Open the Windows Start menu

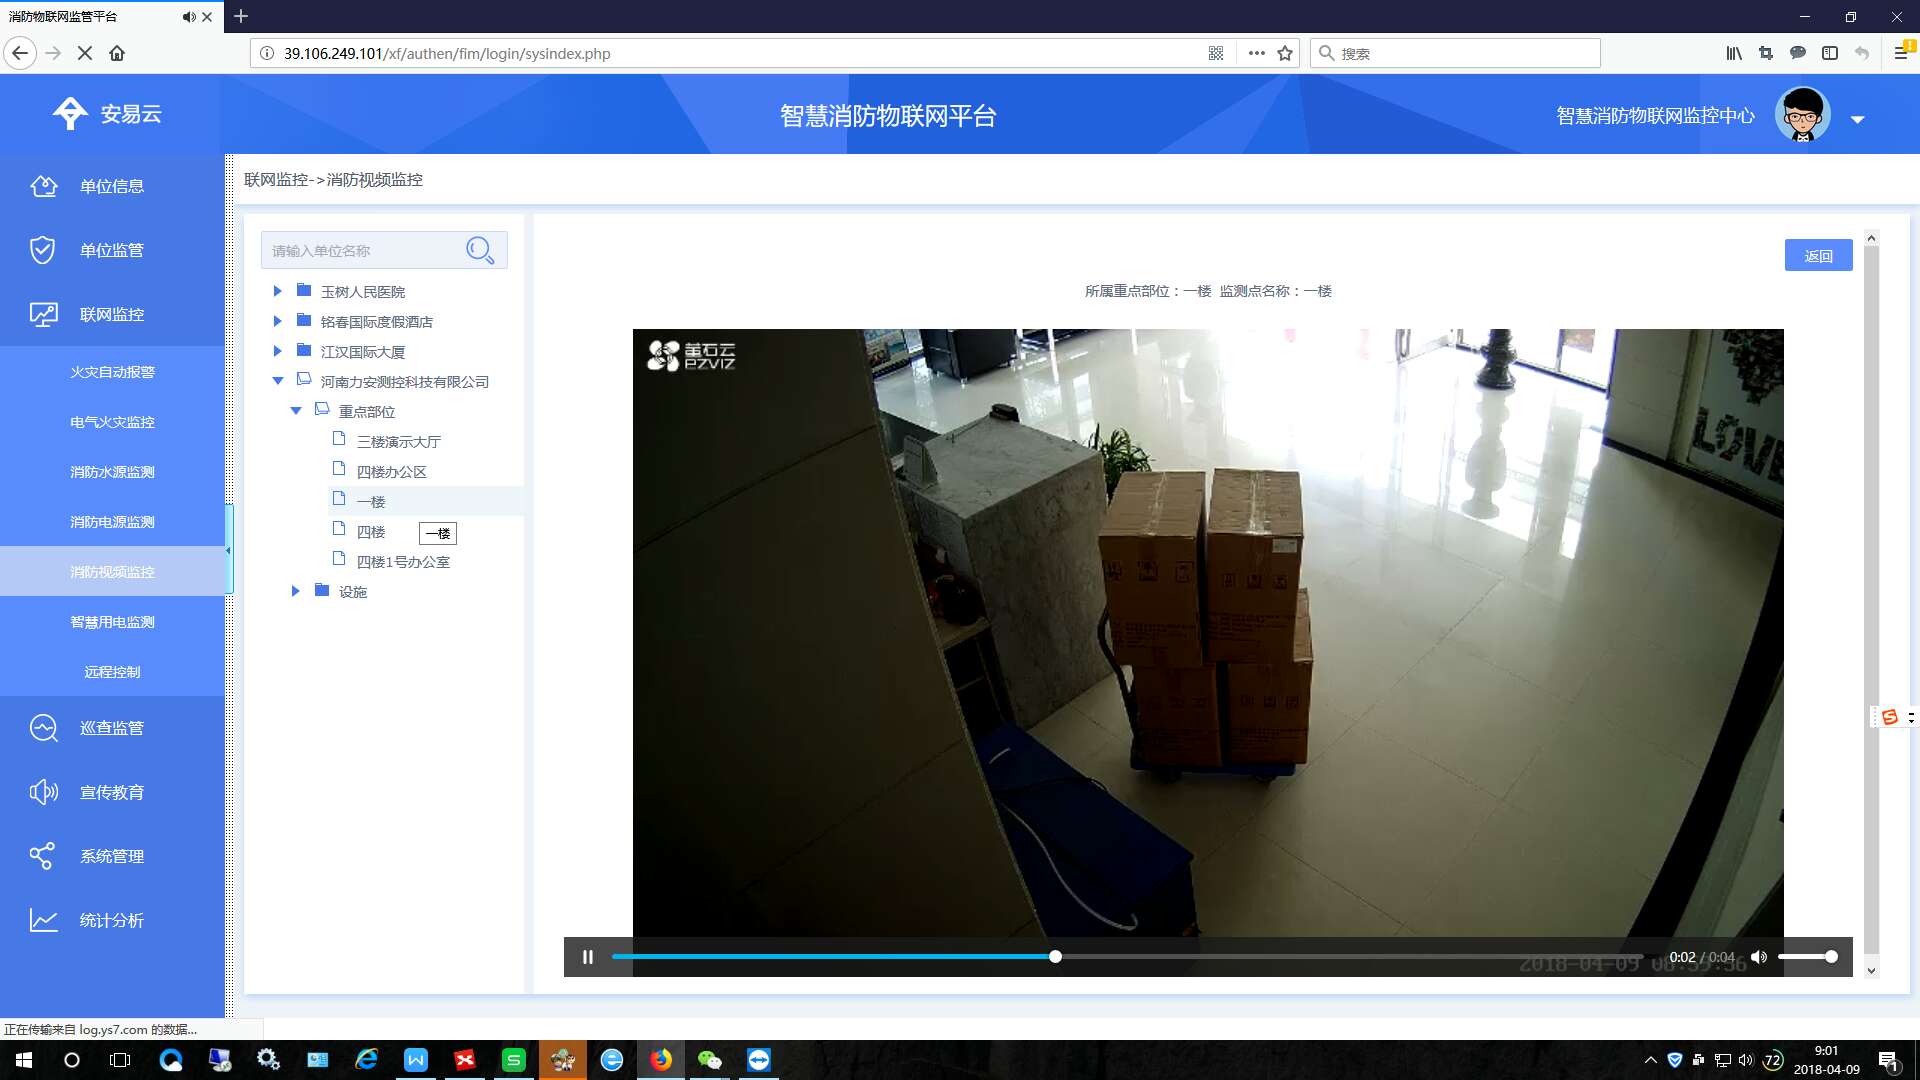click(24, 1060)
